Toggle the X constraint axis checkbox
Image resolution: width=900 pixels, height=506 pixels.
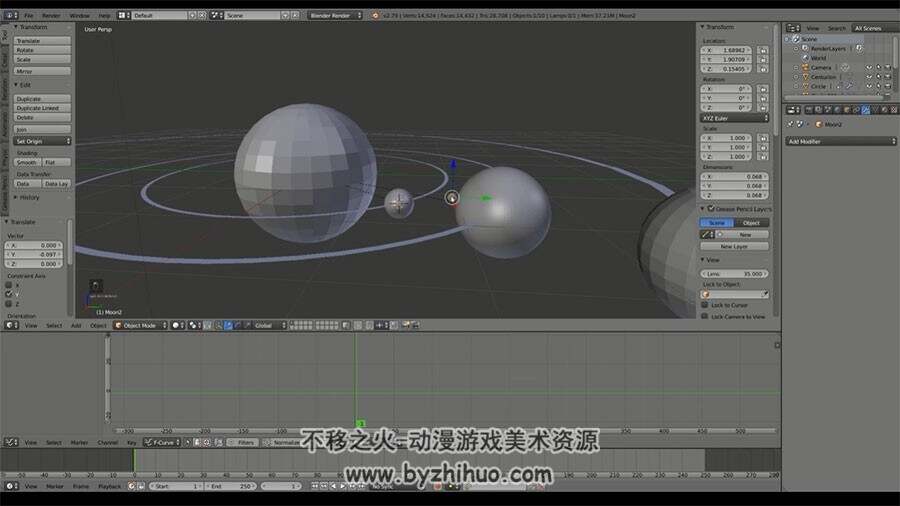click(x=9, y=285)
